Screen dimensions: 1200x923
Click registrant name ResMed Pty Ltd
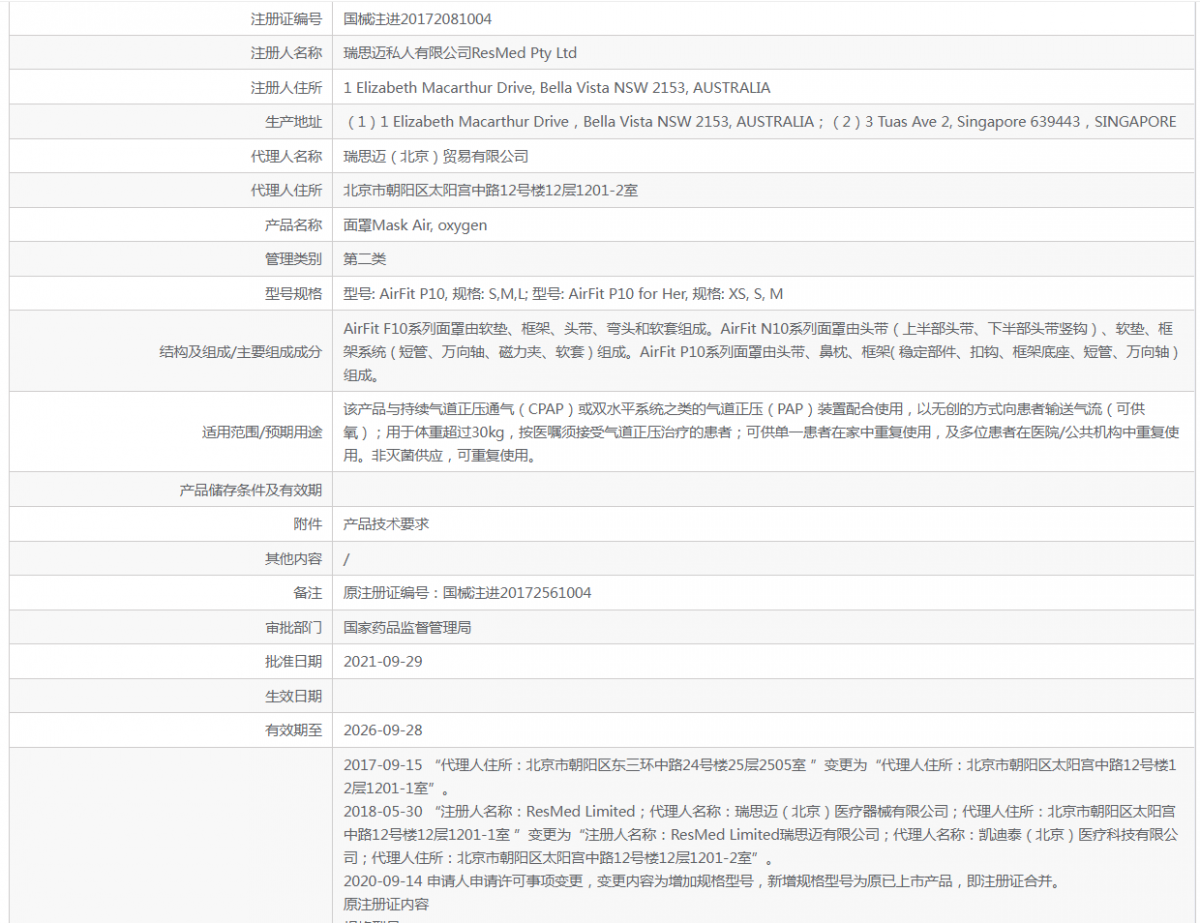(460, 53)
